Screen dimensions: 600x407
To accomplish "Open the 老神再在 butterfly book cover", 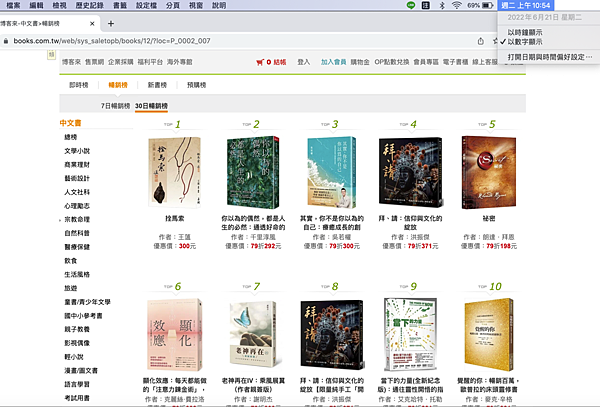I will (253, 333).
